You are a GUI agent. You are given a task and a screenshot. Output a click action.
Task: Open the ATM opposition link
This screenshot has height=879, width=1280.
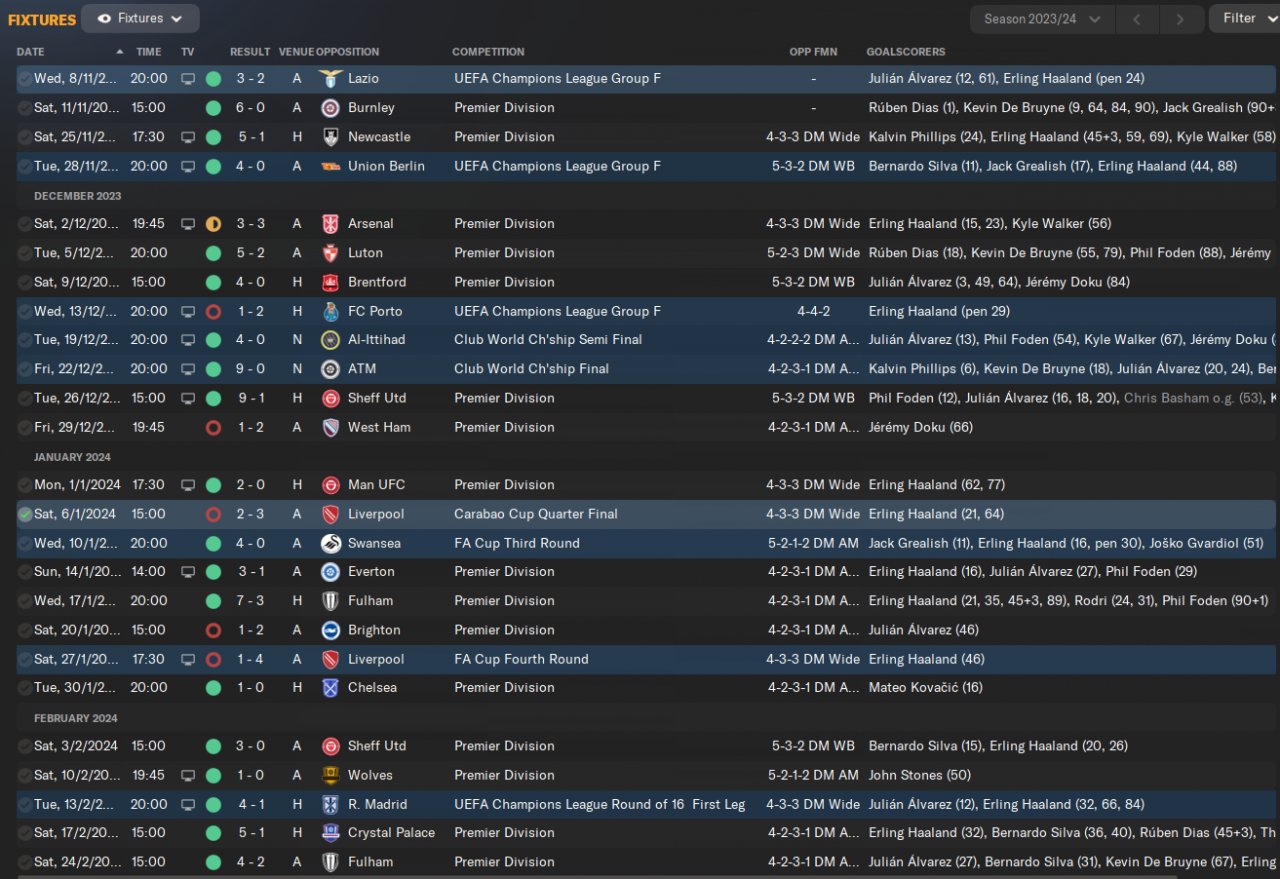[361, 369]
